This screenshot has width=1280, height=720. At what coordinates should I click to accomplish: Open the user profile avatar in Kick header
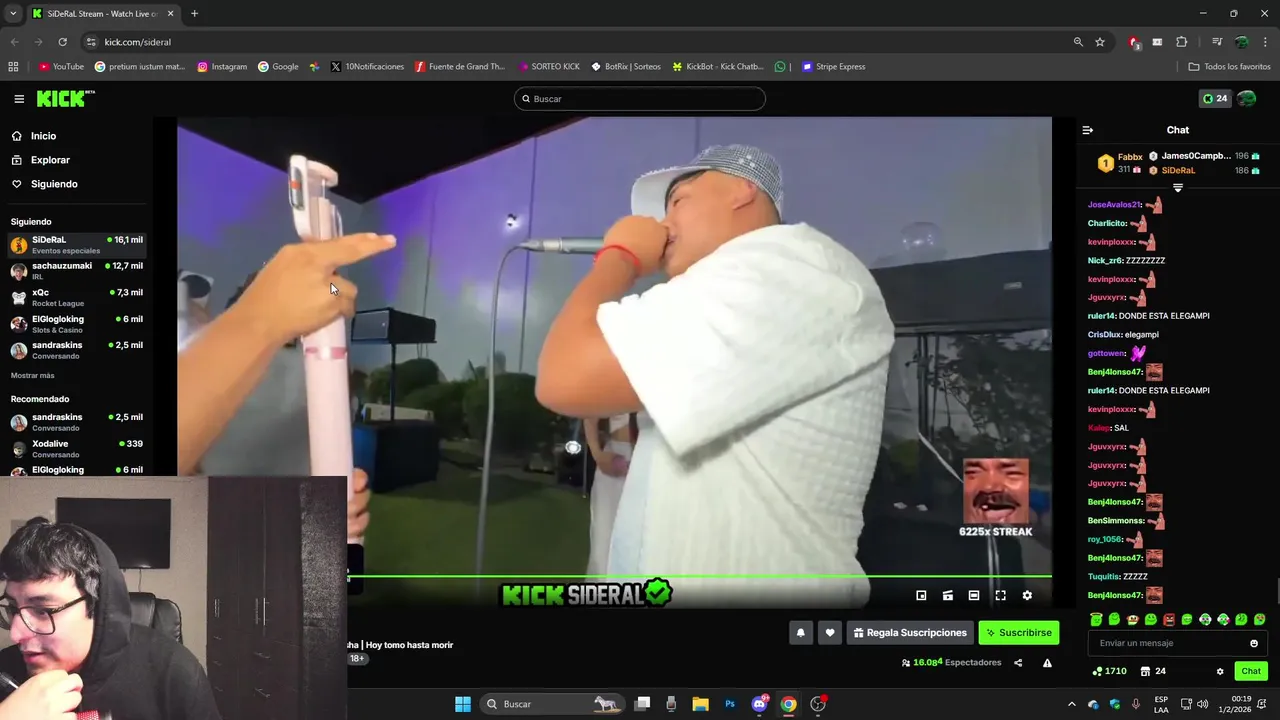coord(1247,99)
